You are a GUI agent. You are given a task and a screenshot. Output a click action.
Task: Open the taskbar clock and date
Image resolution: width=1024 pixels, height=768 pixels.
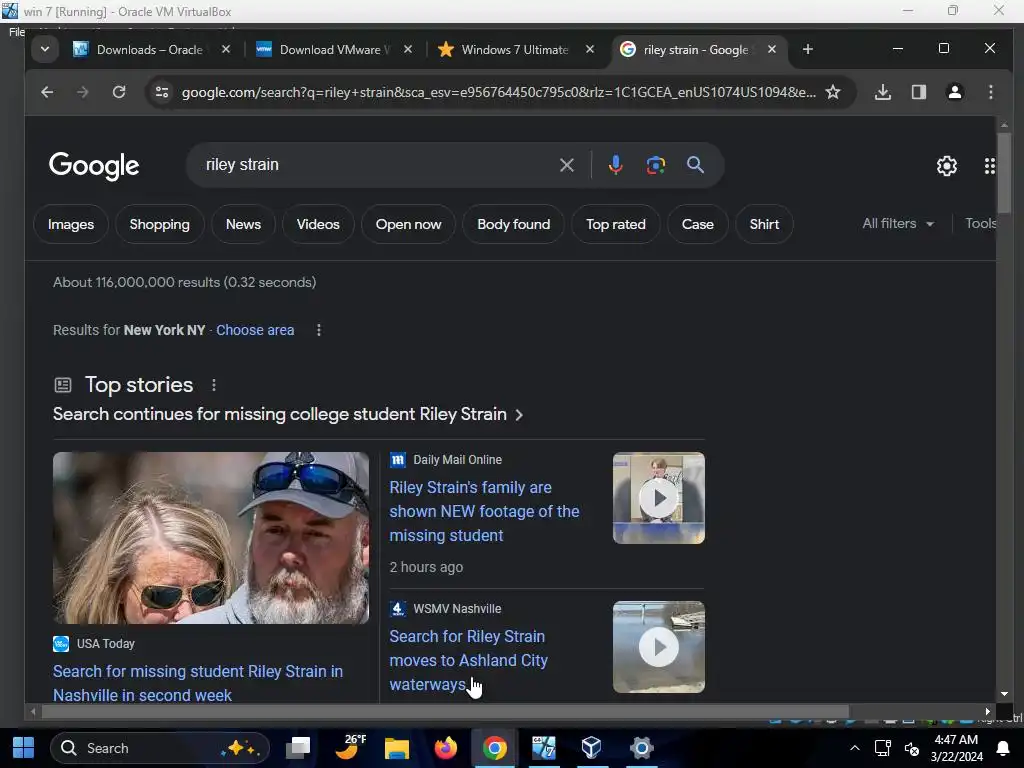956,748
